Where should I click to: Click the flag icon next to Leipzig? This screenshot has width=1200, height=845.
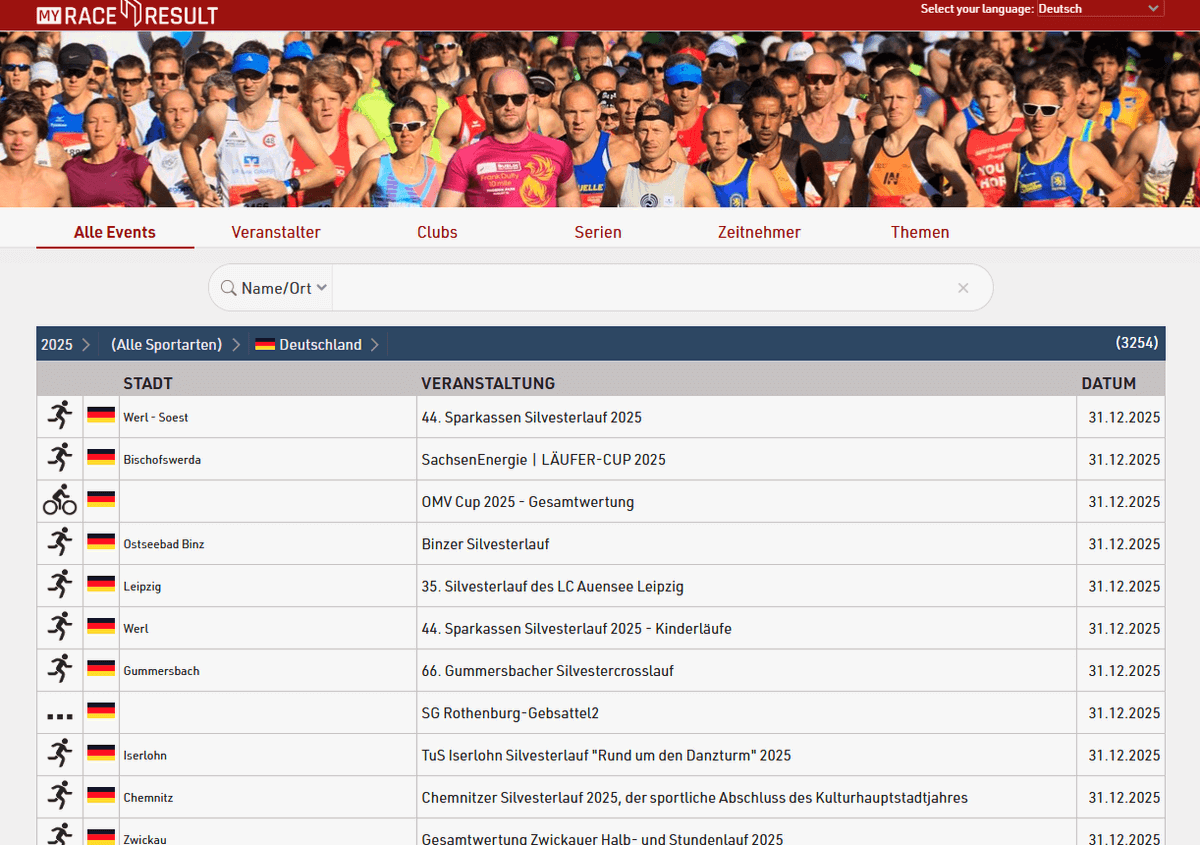(100, 585)
